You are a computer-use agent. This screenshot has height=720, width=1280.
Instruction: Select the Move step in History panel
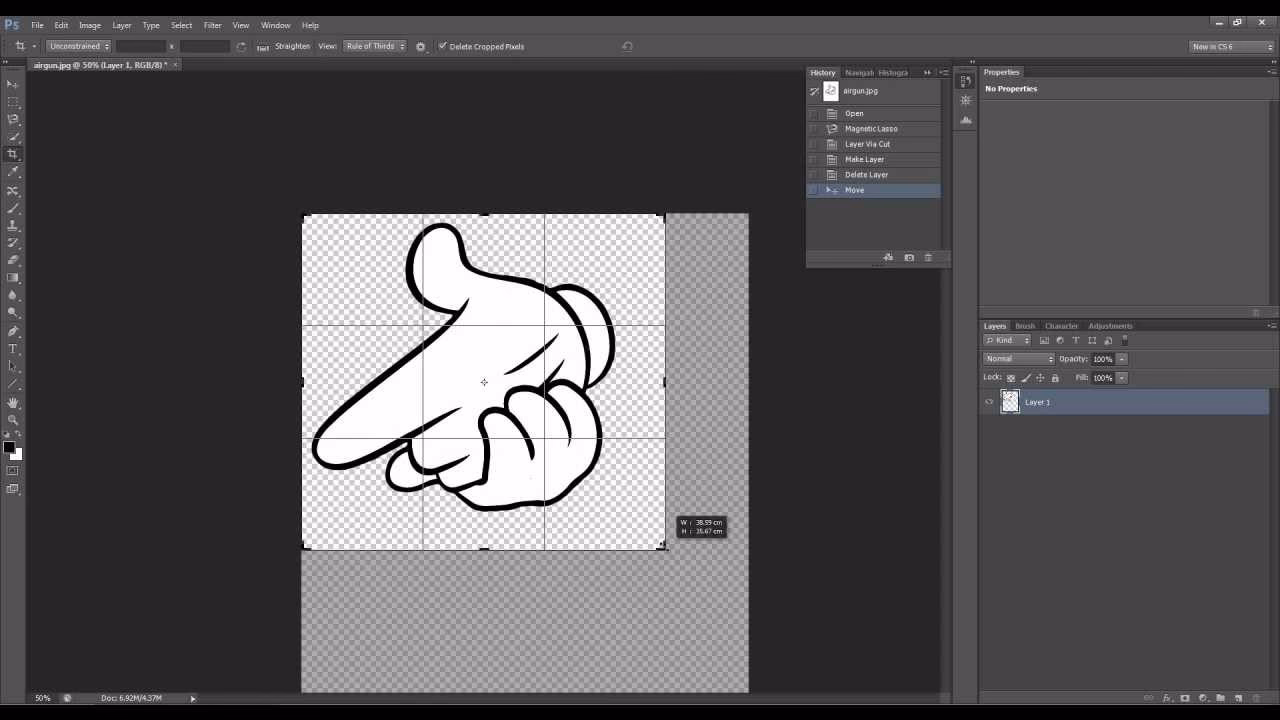coord(855,190)
